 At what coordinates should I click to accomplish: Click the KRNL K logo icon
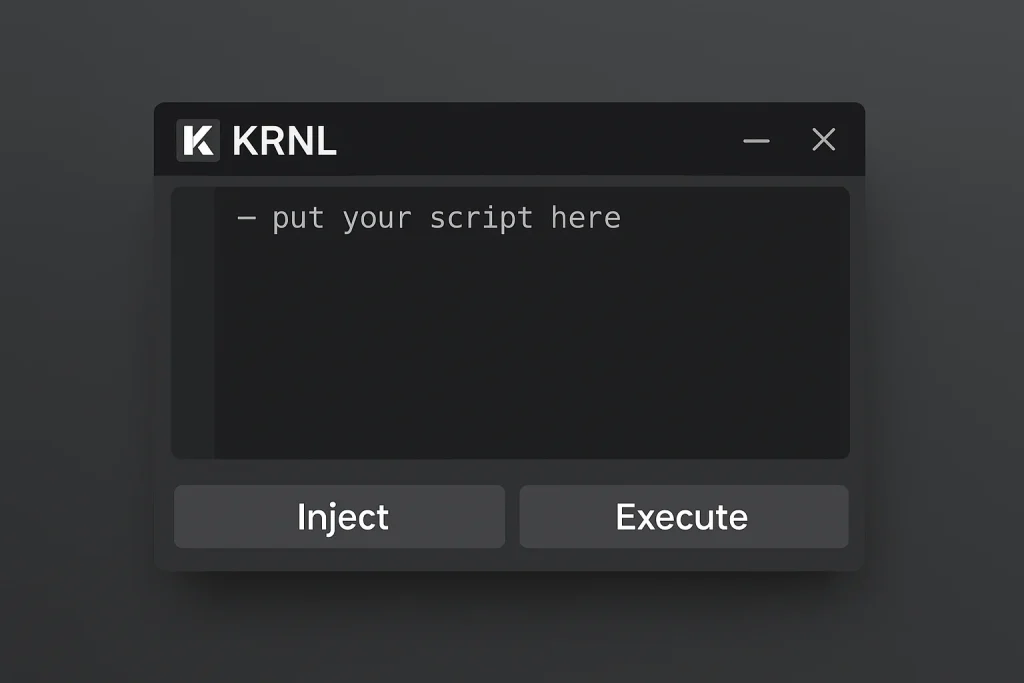pos(197,140)
